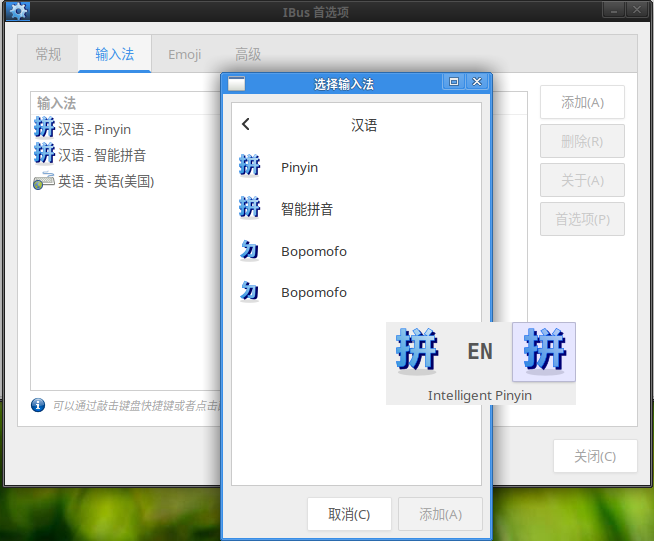
Task: Click the first Bopomofo engine icon
Action: tap(249, 250)
